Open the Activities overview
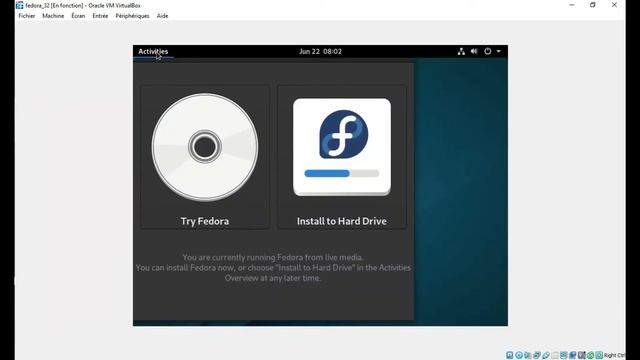Image resolution: width=640 pixels, height=360 pixels. tap(153, 51)
